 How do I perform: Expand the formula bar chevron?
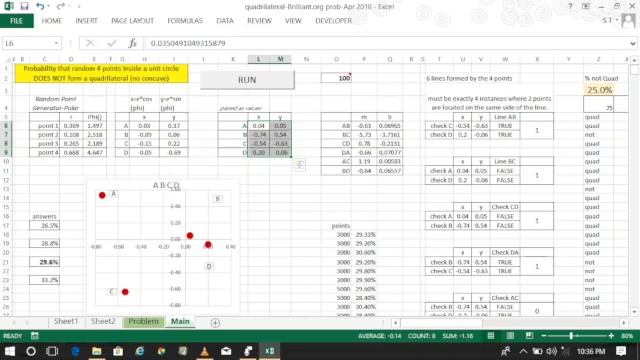tap(633, 43)
